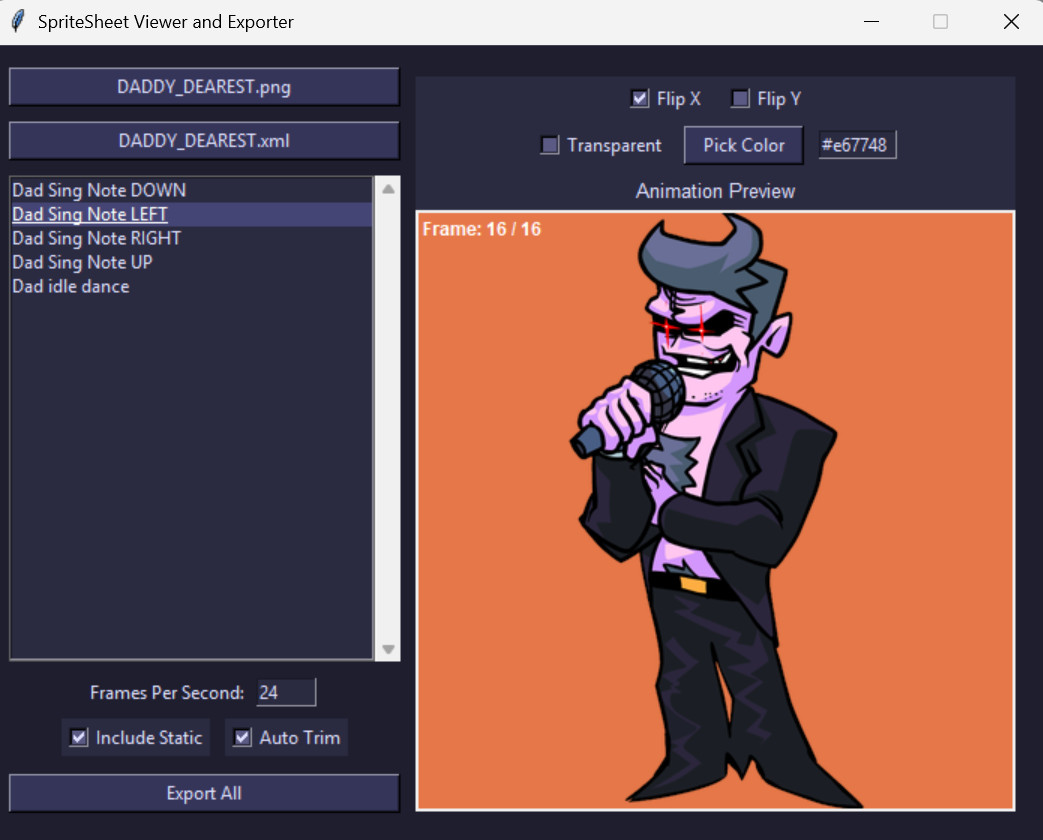
Task: Click the animation preview sprite image
Action: tap(715, 511)
